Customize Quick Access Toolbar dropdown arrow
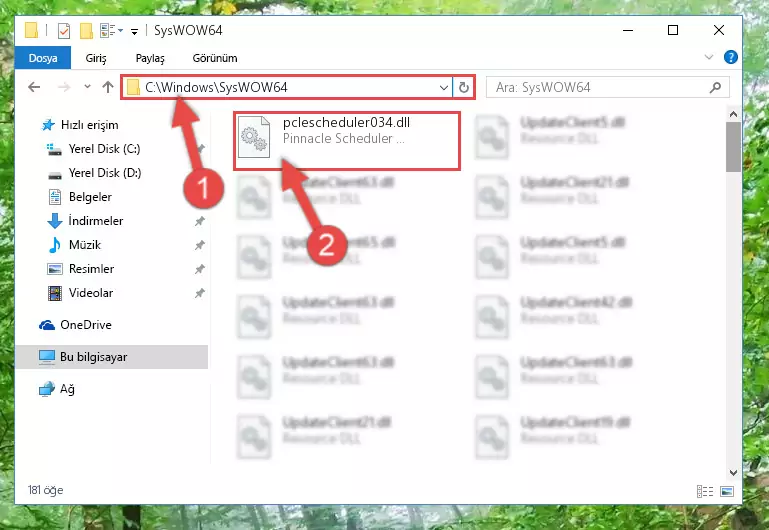Image resolution: width=769 pixels, height=530 pixels. point(134,31)
